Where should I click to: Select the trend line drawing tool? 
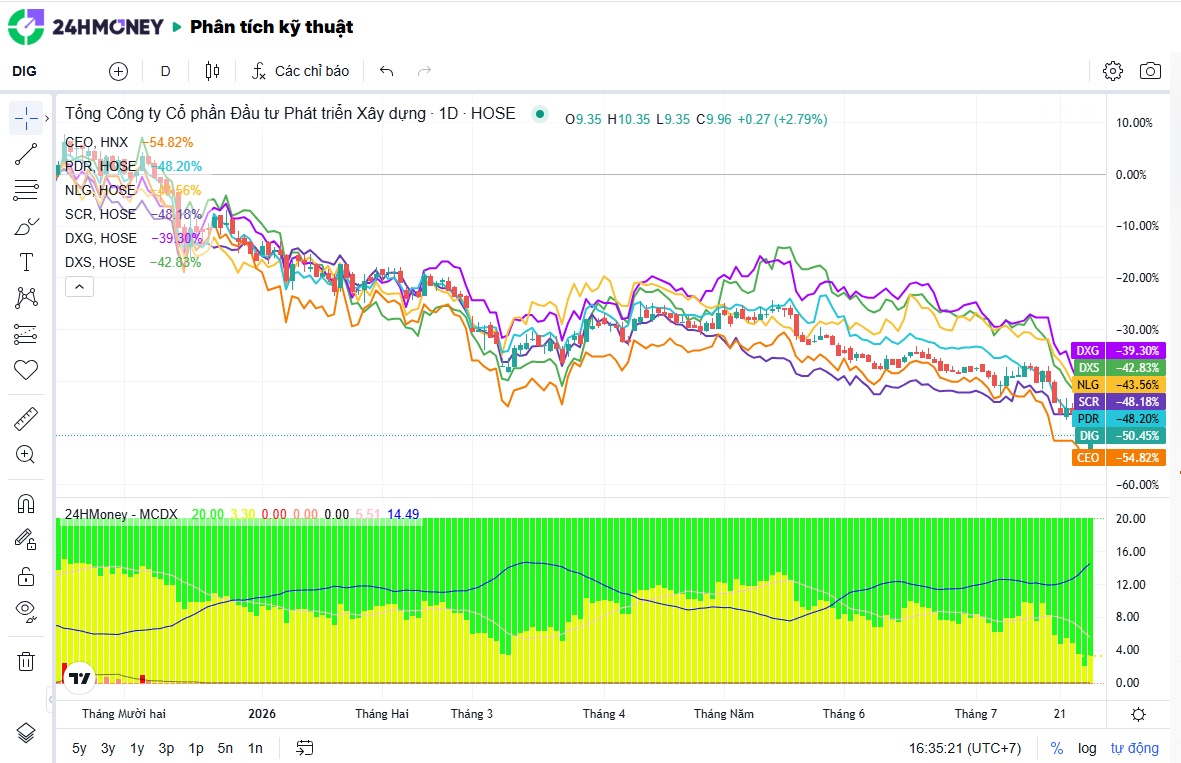point(26,154)
